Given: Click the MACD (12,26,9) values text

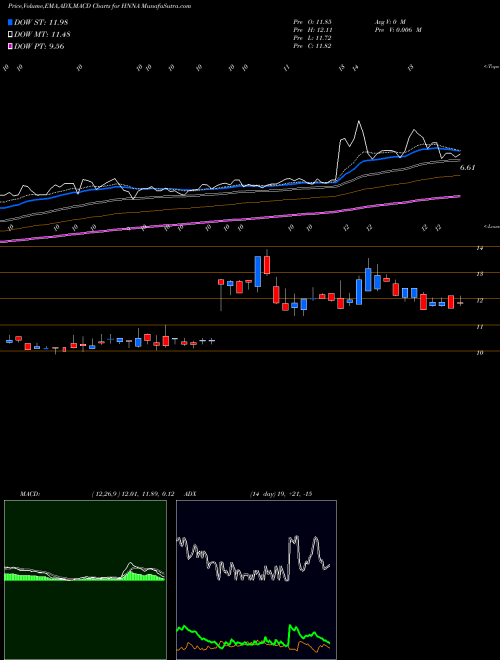Looking at the screenshot, I should click(133, 494).
